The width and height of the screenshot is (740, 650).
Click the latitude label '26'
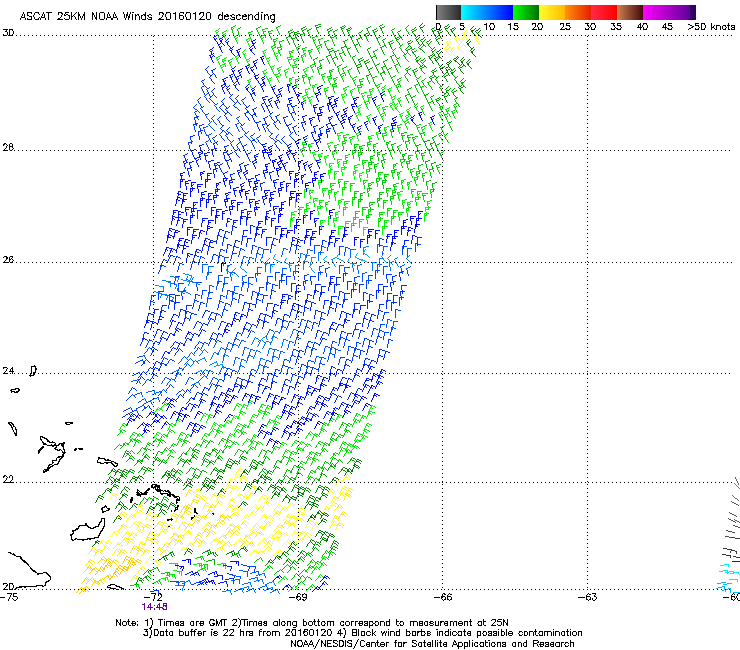pos(8,260)
